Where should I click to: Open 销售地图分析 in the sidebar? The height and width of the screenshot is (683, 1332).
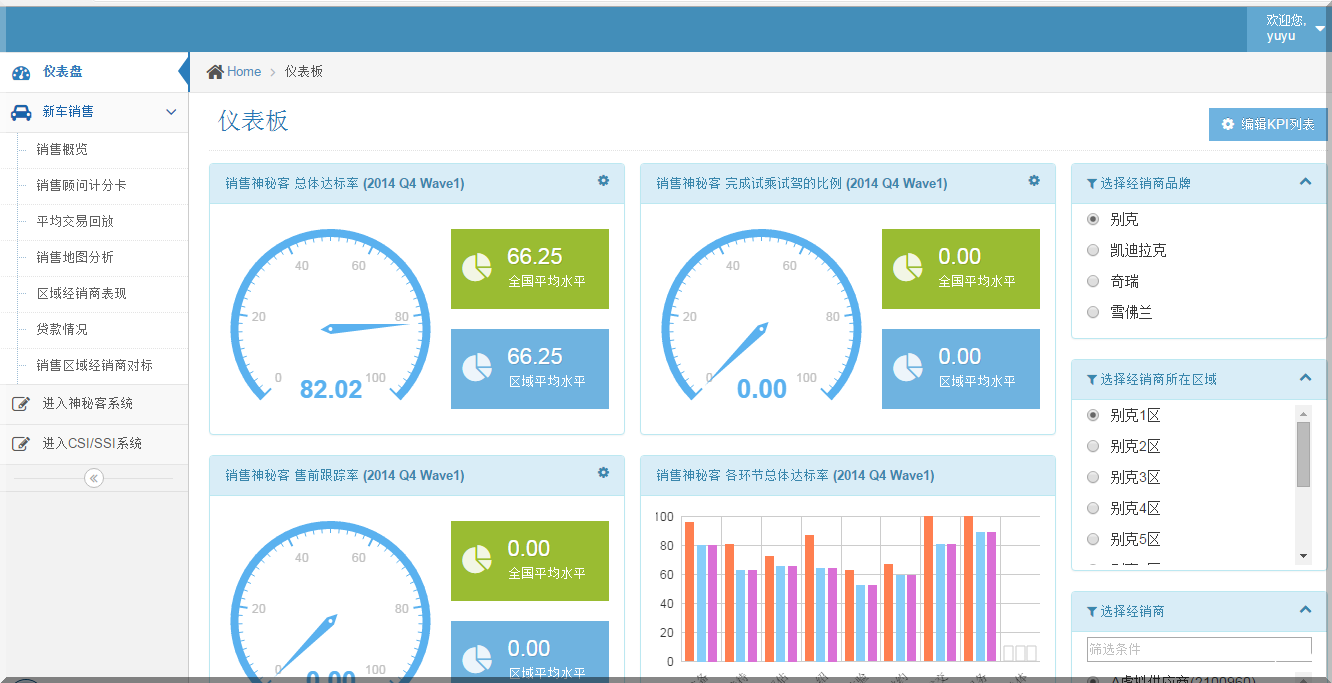pyautogui.click(x=75, y=258)
